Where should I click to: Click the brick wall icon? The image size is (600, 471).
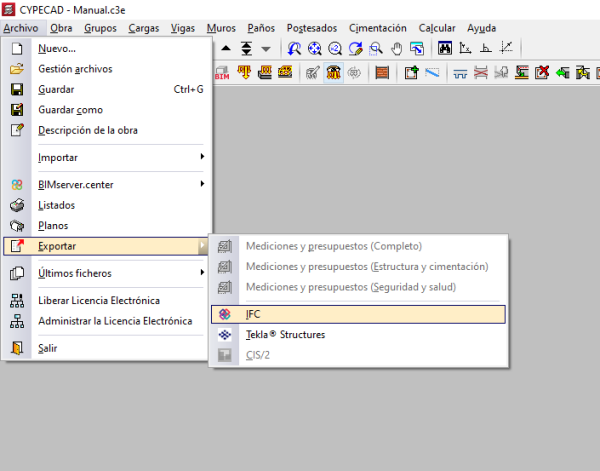click(382, 72)
